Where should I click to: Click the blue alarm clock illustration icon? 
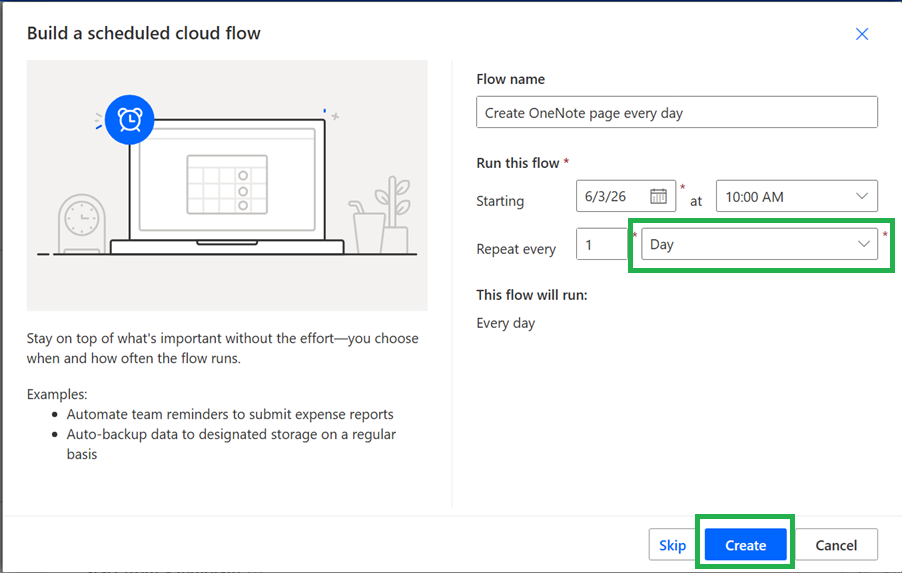click(129, 120)
